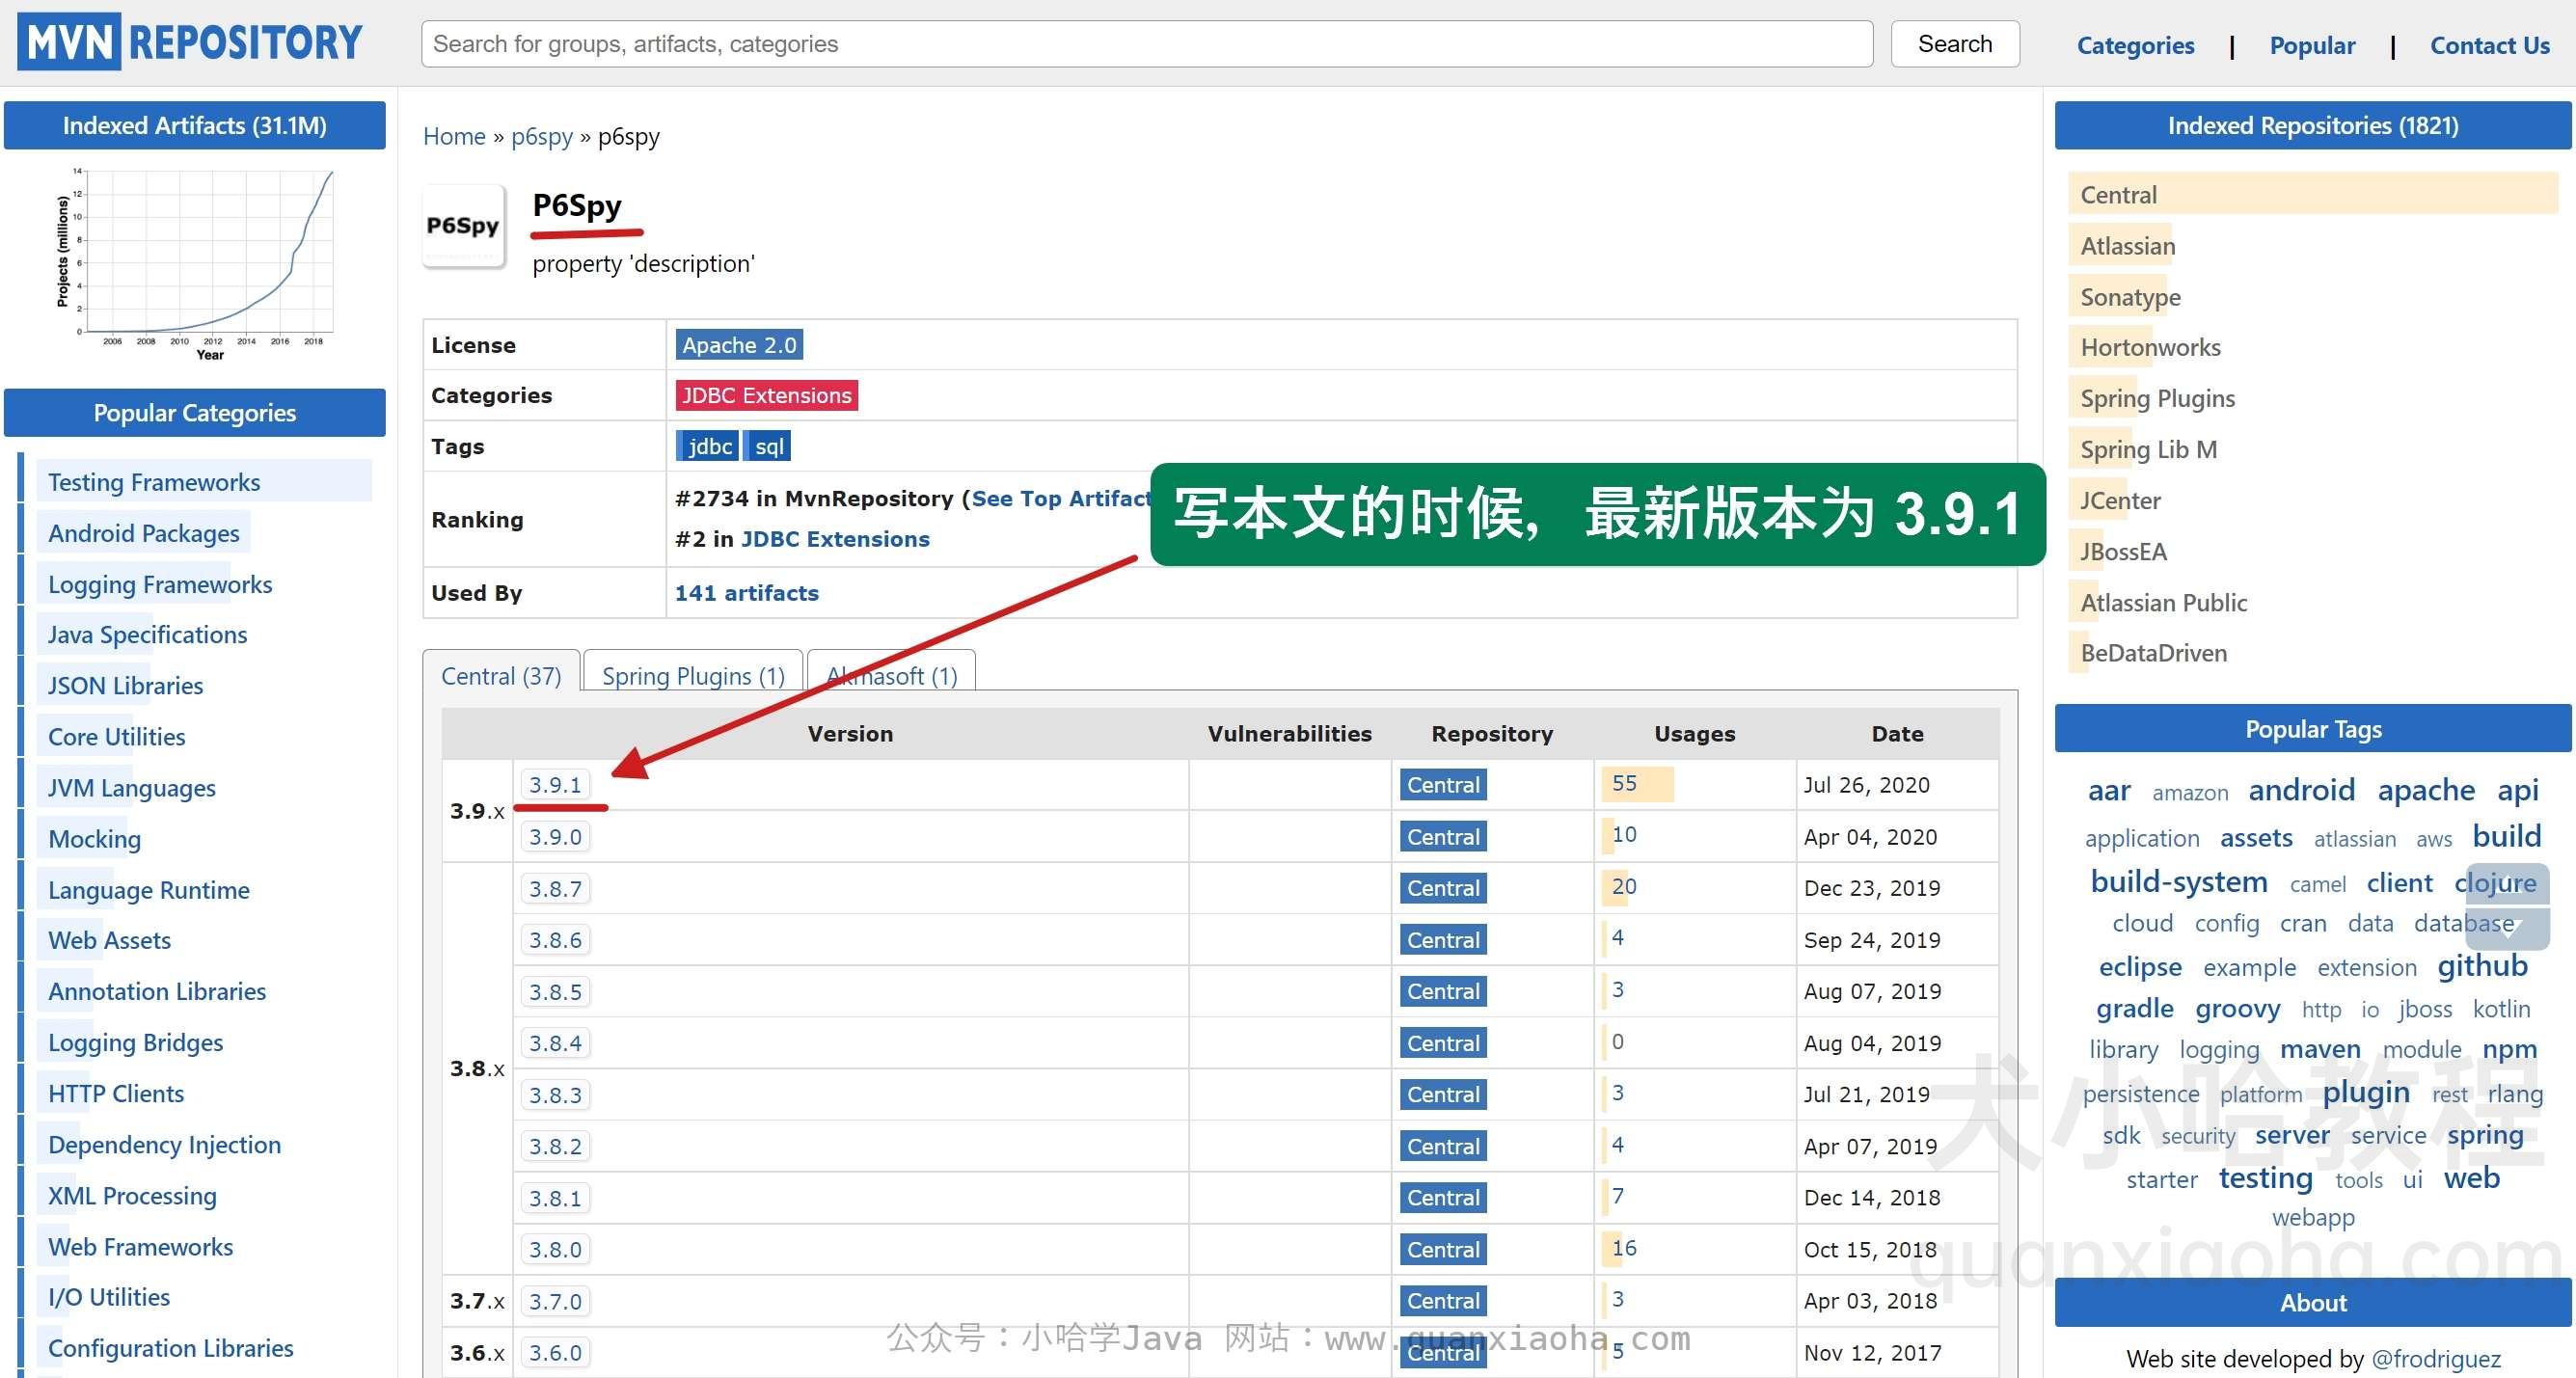
Task: Click the Central repository badge for version 3.8.7
Action: [1440, 887]
